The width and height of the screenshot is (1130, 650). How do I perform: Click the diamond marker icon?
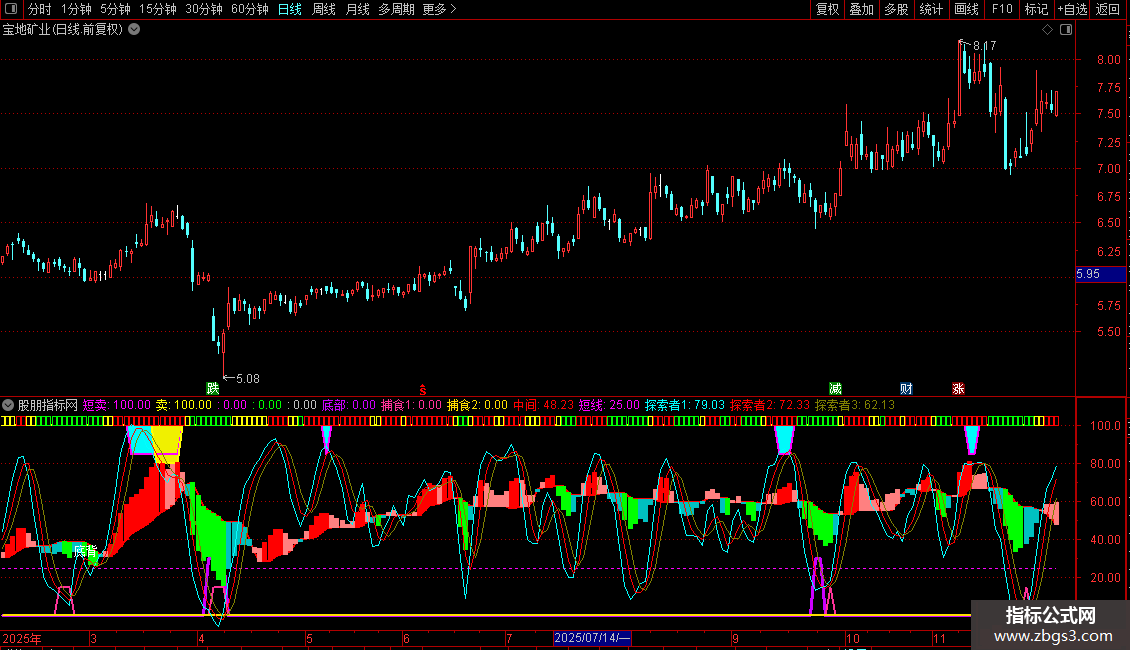[1047, 30]
